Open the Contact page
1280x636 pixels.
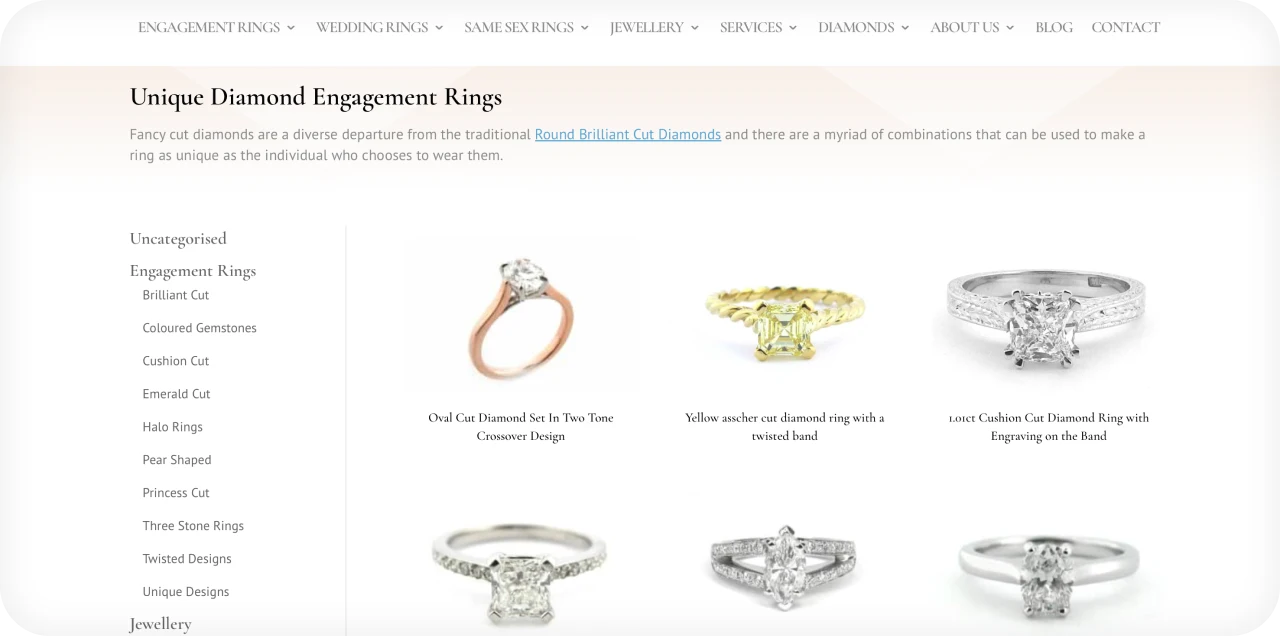tap(1126, 28)
